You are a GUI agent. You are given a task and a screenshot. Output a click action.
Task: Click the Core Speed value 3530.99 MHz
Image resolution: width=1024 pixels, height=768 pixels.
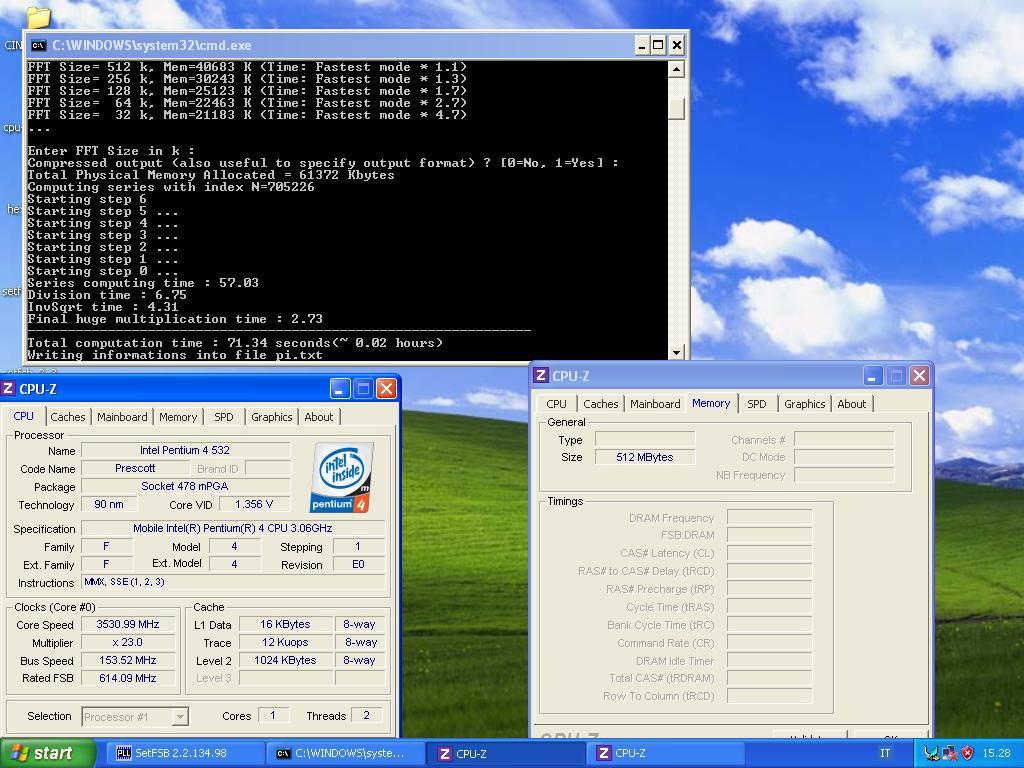127,624
